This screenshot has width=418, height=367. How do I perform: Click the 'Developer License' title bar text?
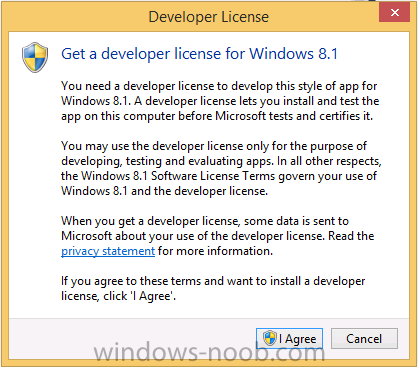pos(209,17)
